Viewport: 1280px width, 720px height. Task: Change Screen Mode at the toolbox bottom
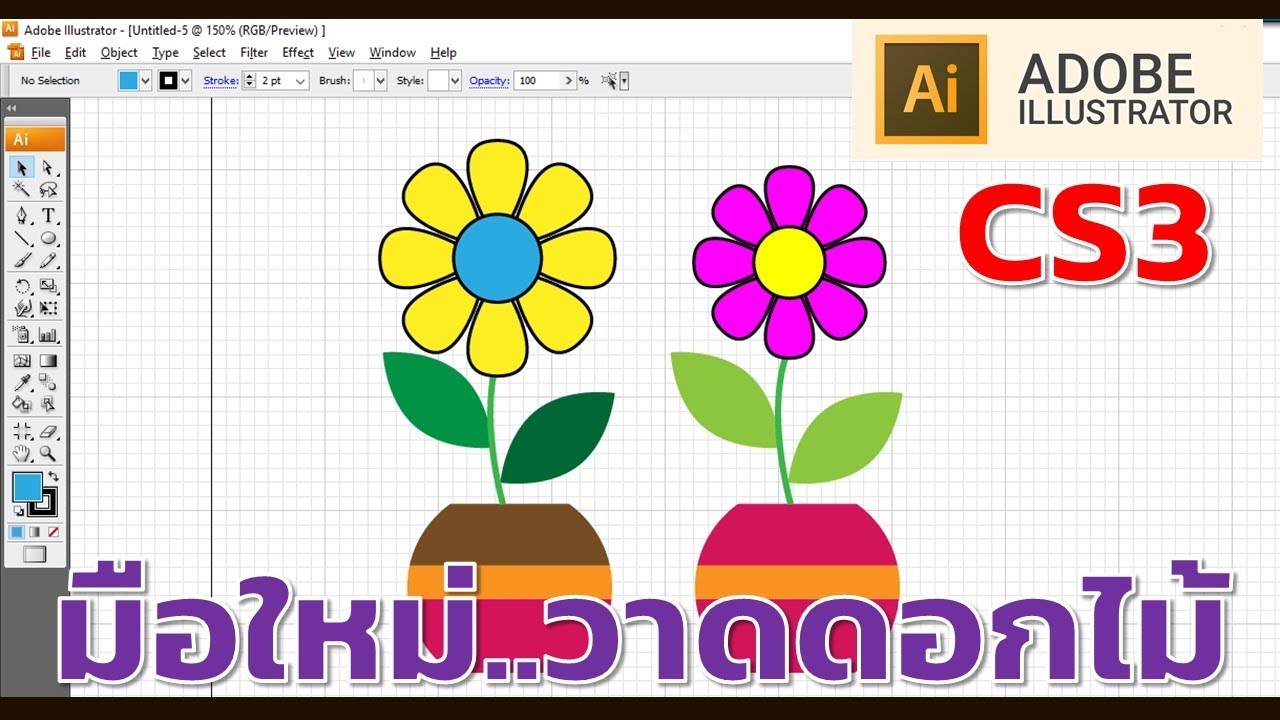point(35,554)
